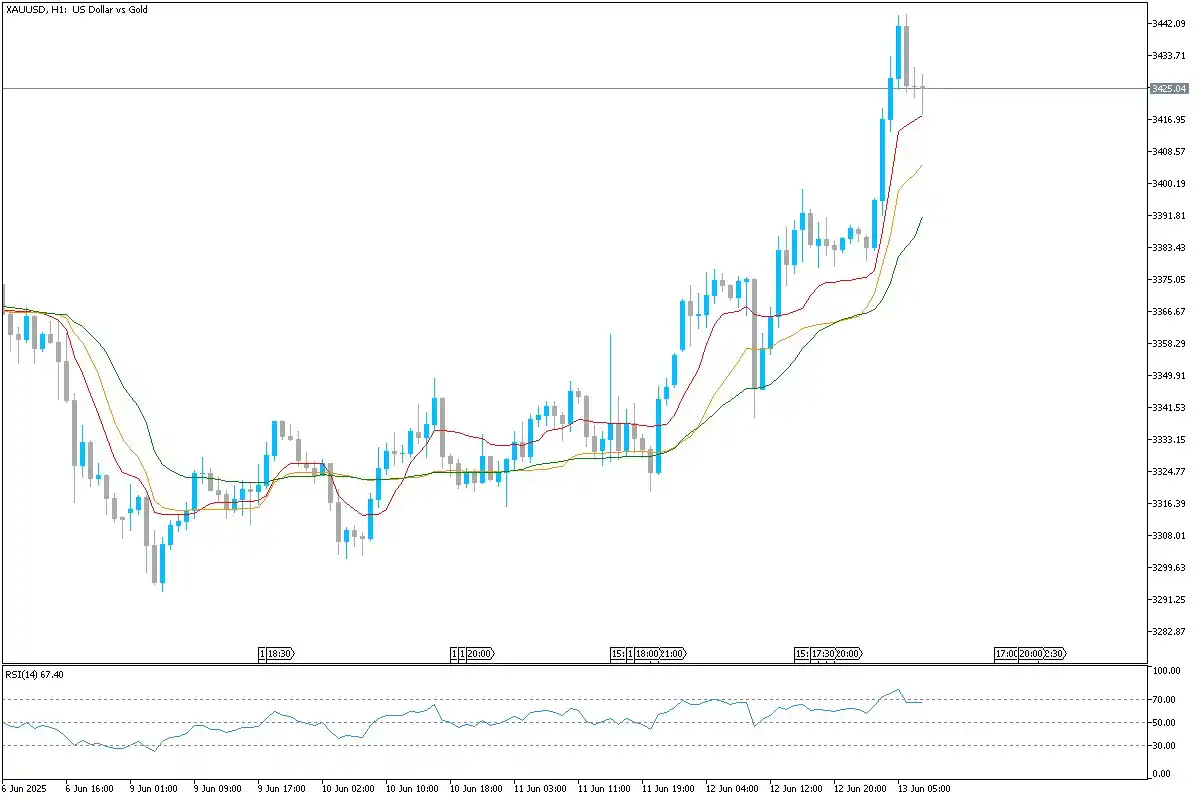Viewport: 1200px width, 800px height.
Task: Click the 12 Jun 20:00 time label
Action: pos(860,788)
